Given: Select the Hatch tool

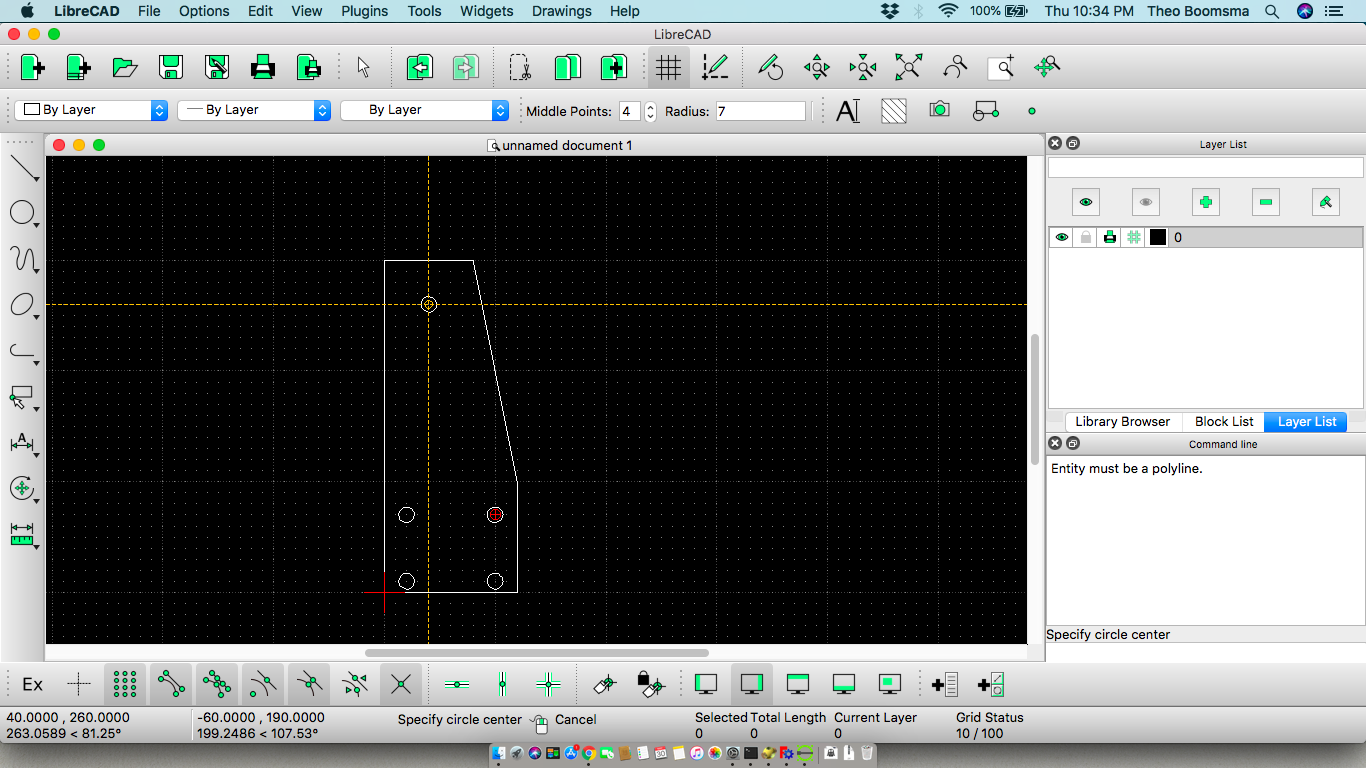Looking at the screenshot, I should 893,111.
